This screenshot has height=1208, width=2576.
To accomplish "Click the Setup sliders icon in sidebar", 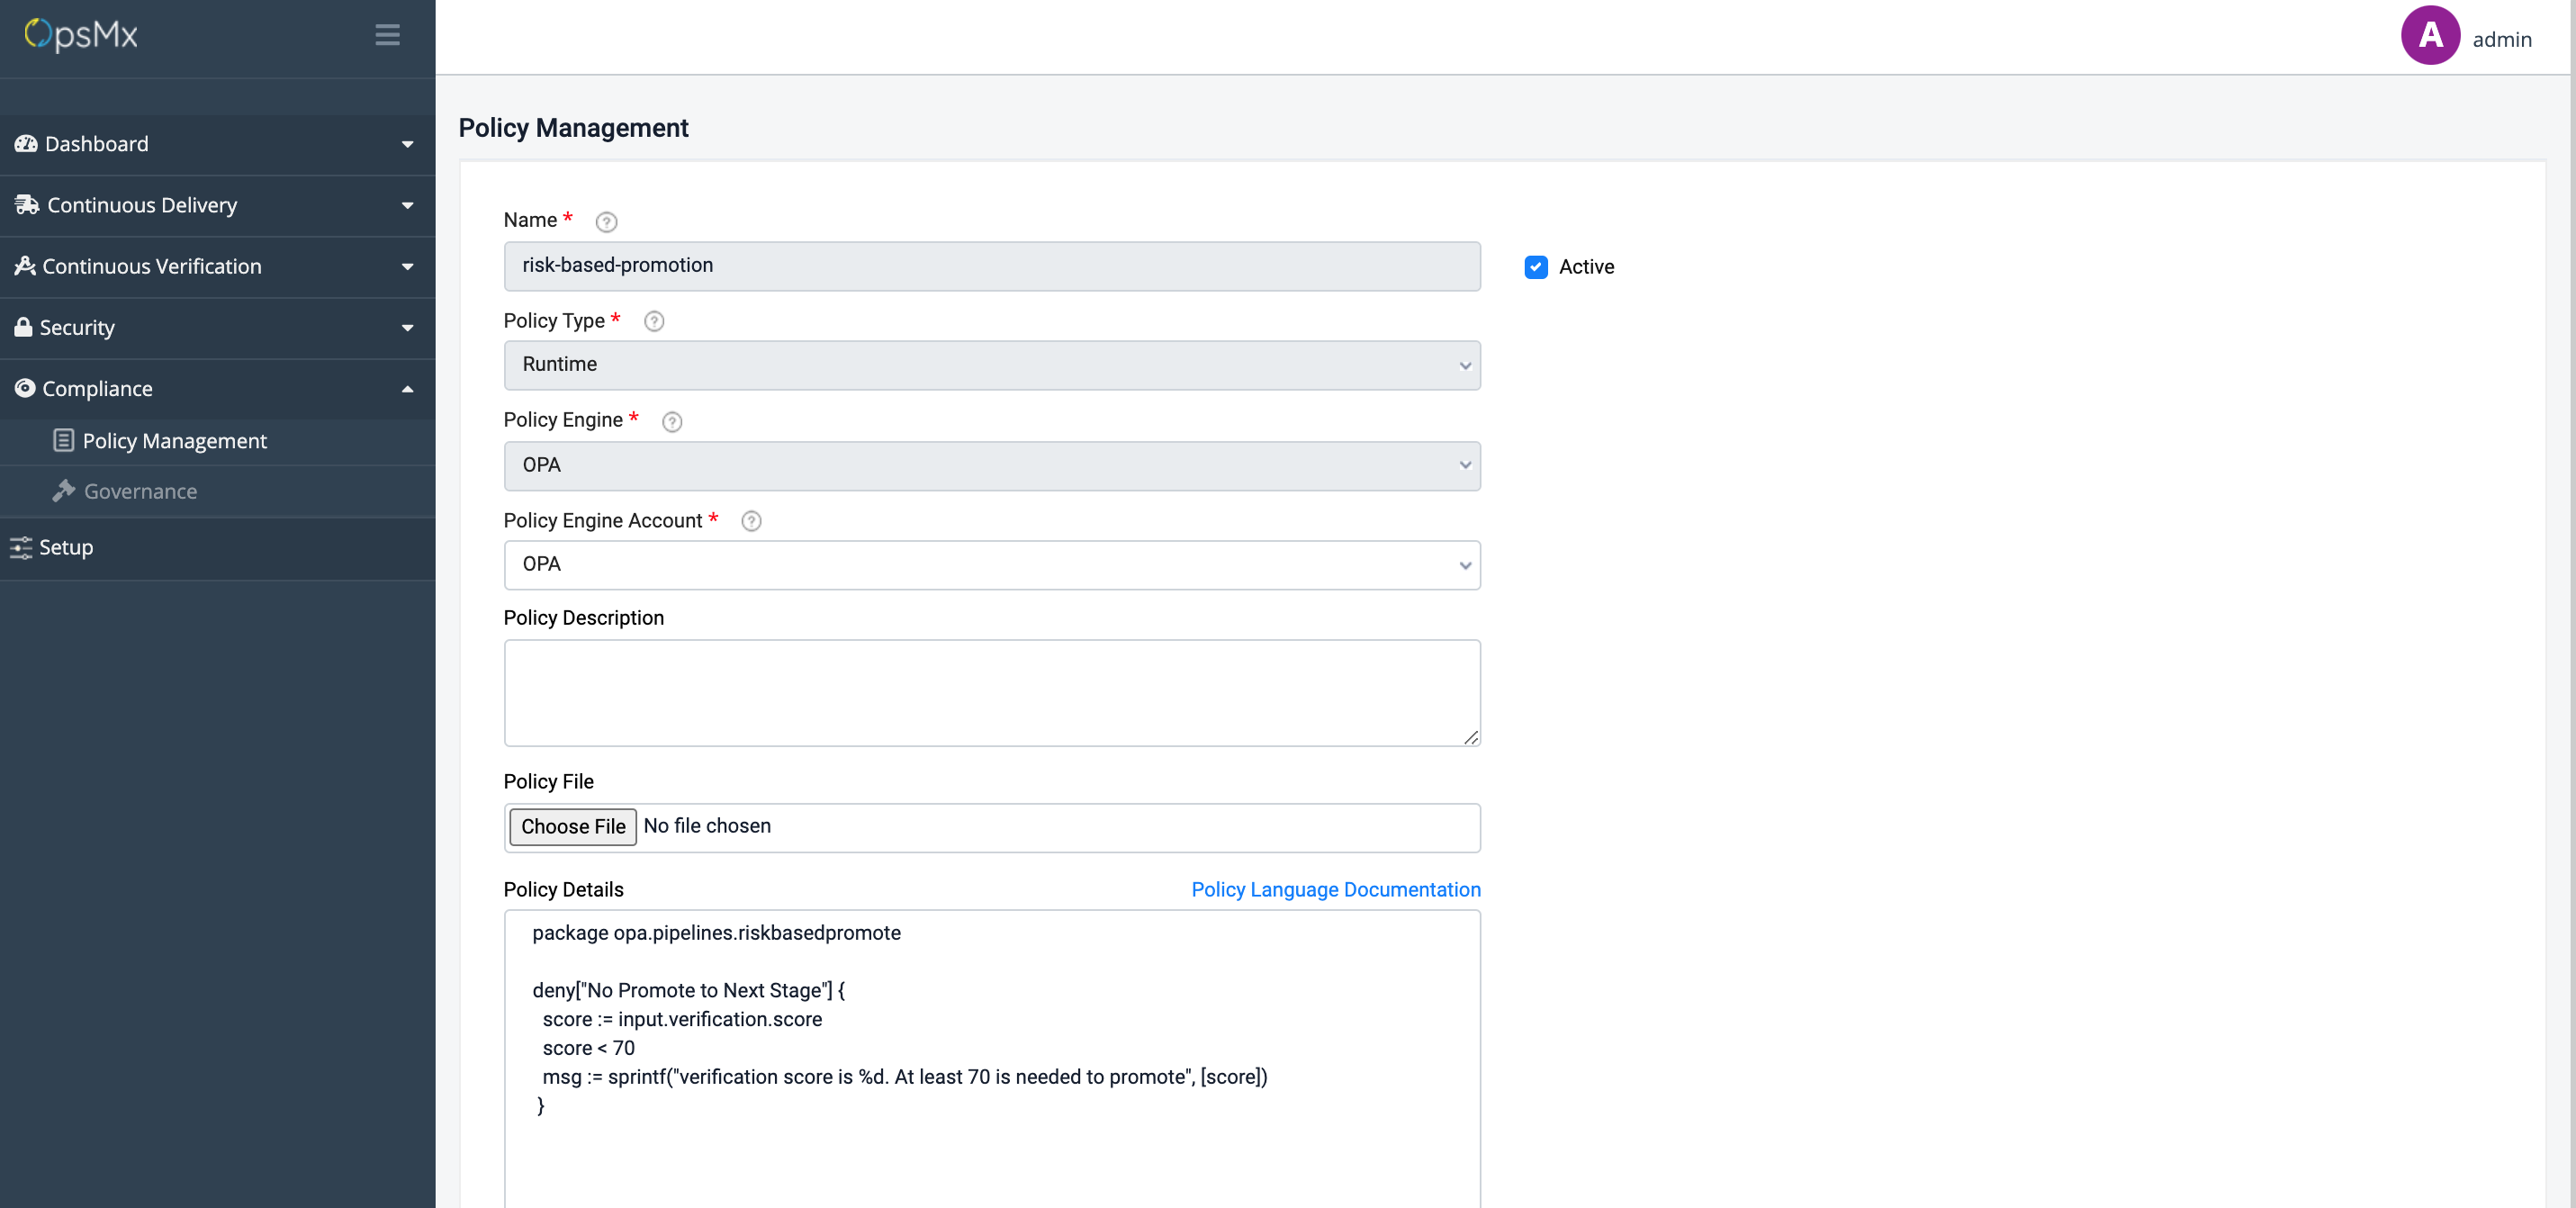I will tap(21, 548).
